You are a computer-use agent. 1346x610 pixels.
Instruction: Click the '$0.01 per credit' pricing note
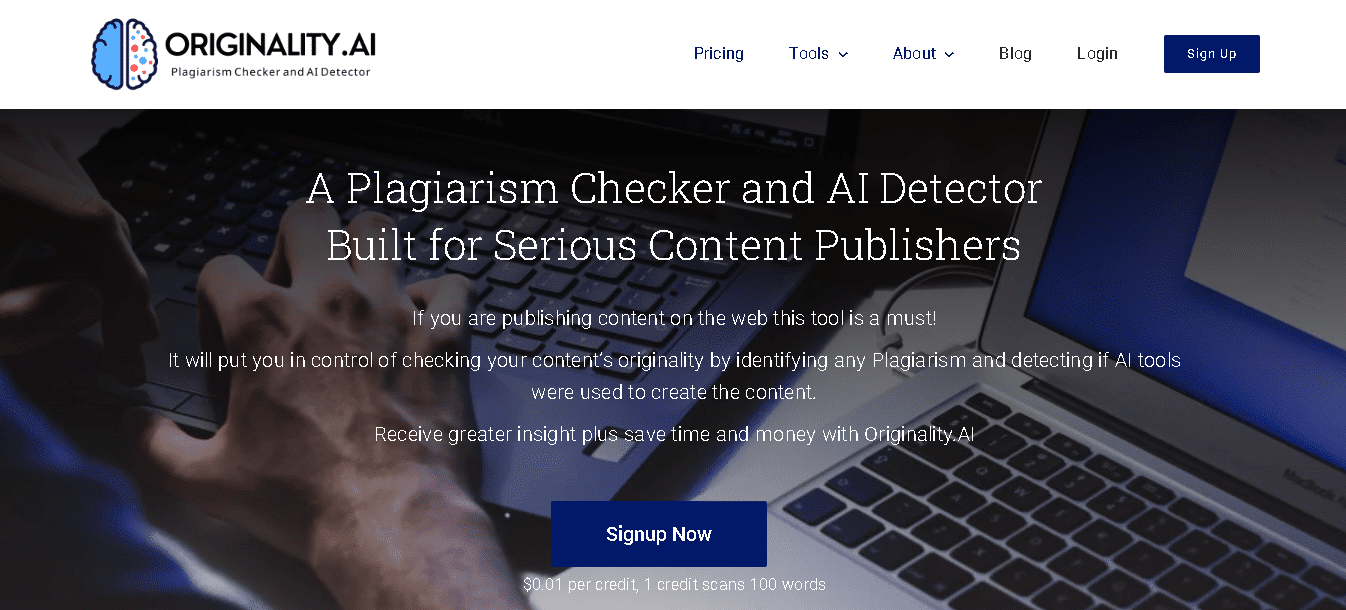pos(674,584)
